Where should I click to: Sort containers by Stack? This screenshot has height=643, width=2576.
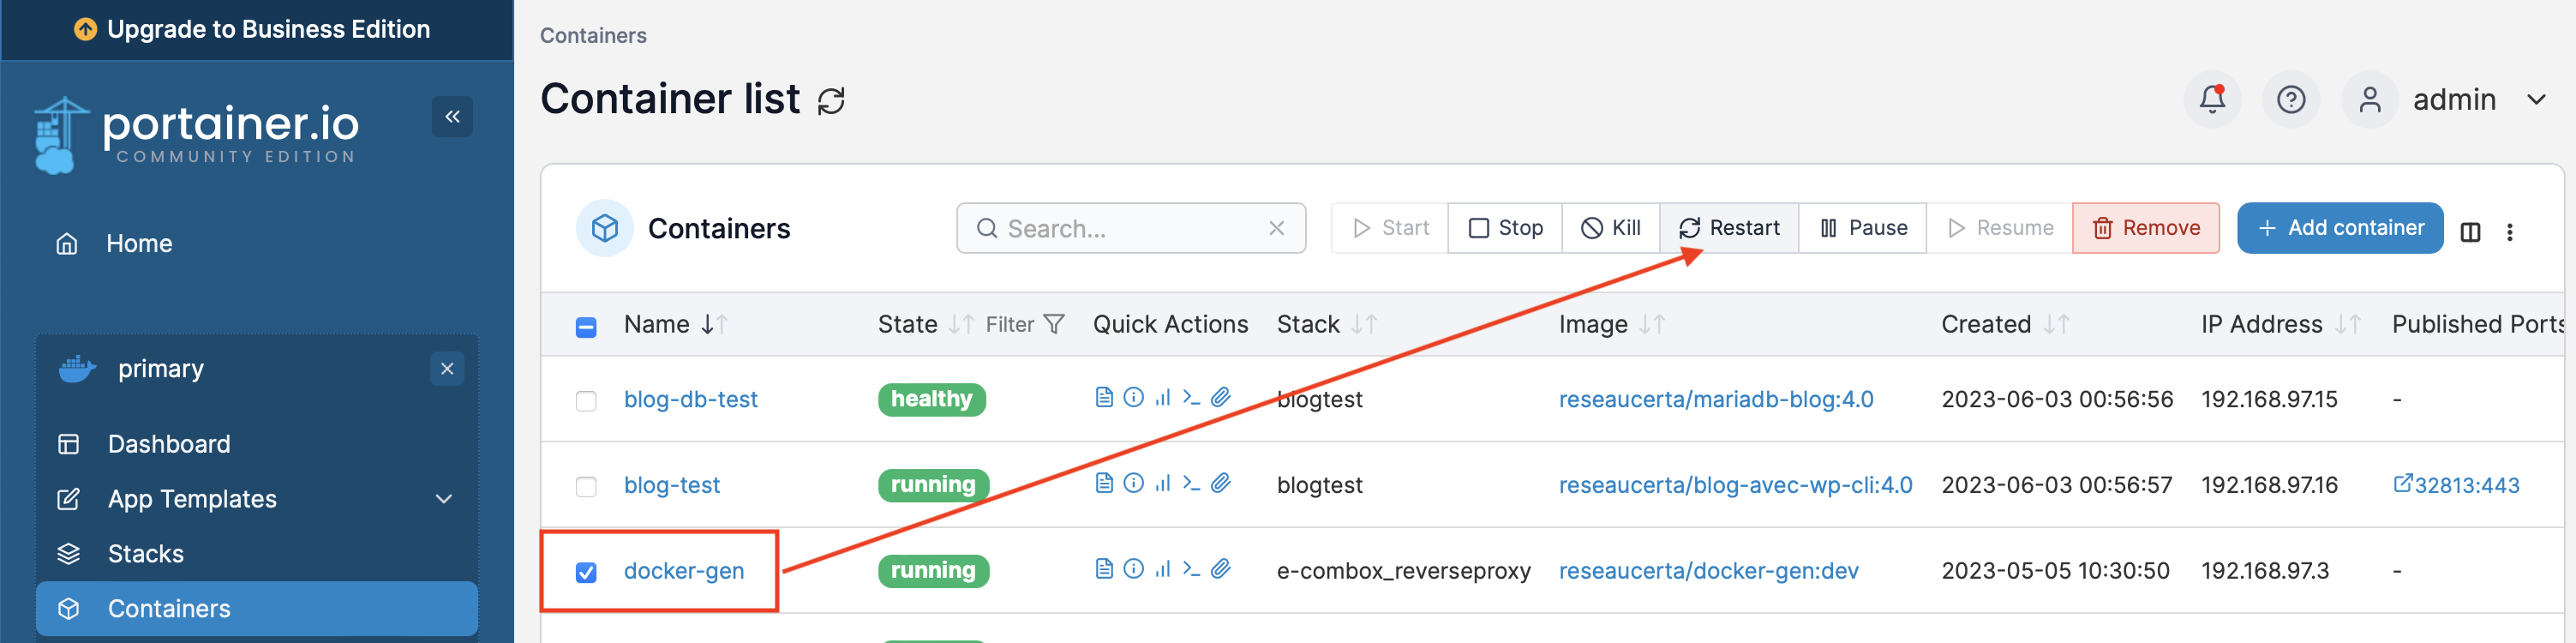(1327, 325)
